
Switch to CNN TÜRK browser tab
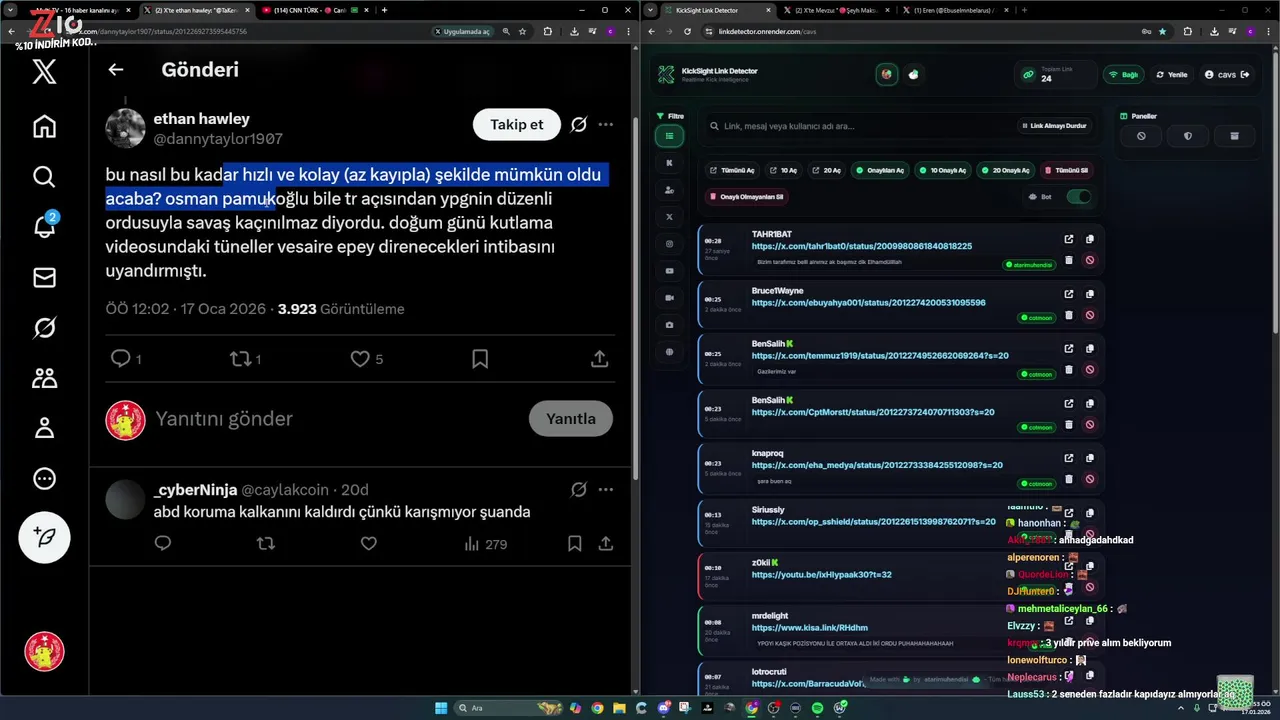click(314, 10)
